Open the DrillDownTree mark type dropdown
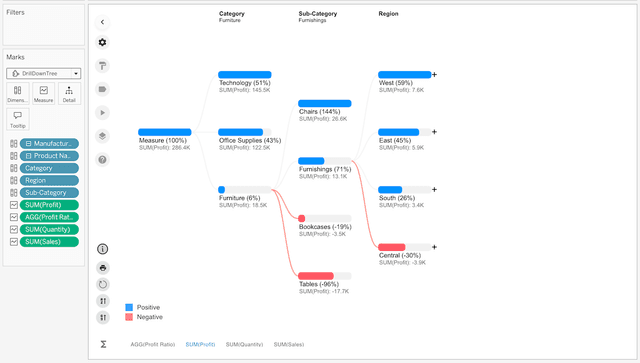 pyautogui.click(x=44, y=73)
